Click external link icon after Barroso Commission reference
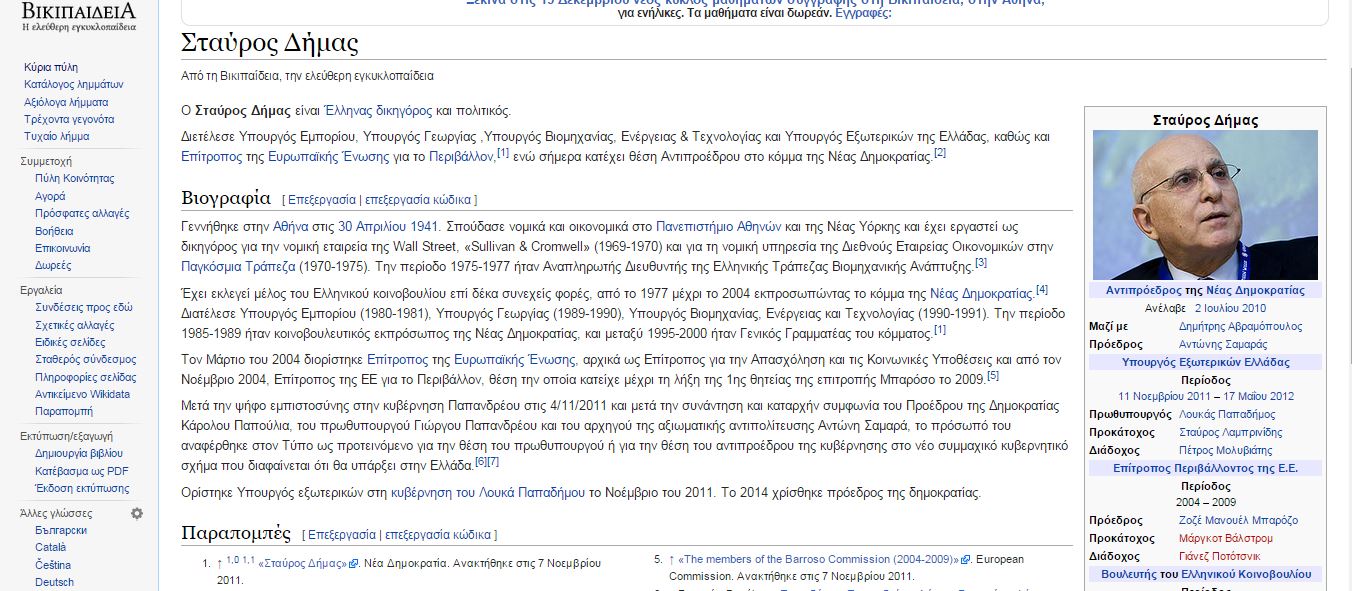Image resolution: width=1352 pixels, height=591 pixels. [965, 560]
